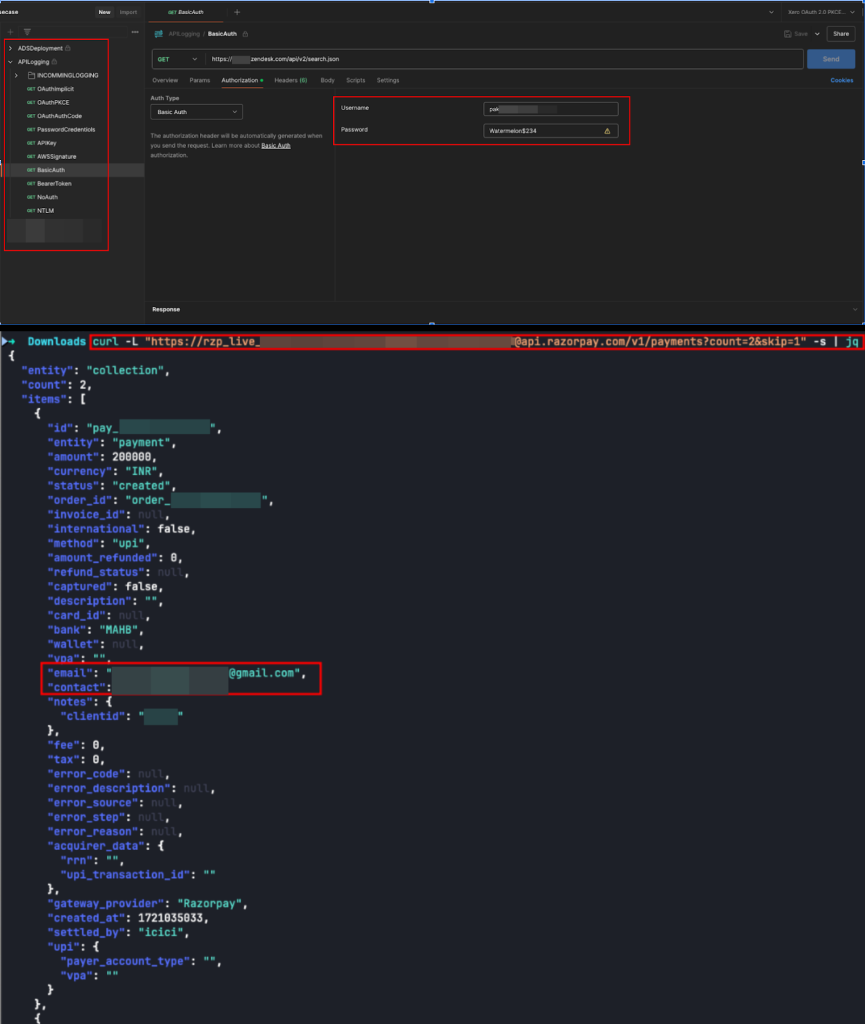Click the filter icon in the sidebar
Viewport: 865px width, 1024px height.
(27, 31)
